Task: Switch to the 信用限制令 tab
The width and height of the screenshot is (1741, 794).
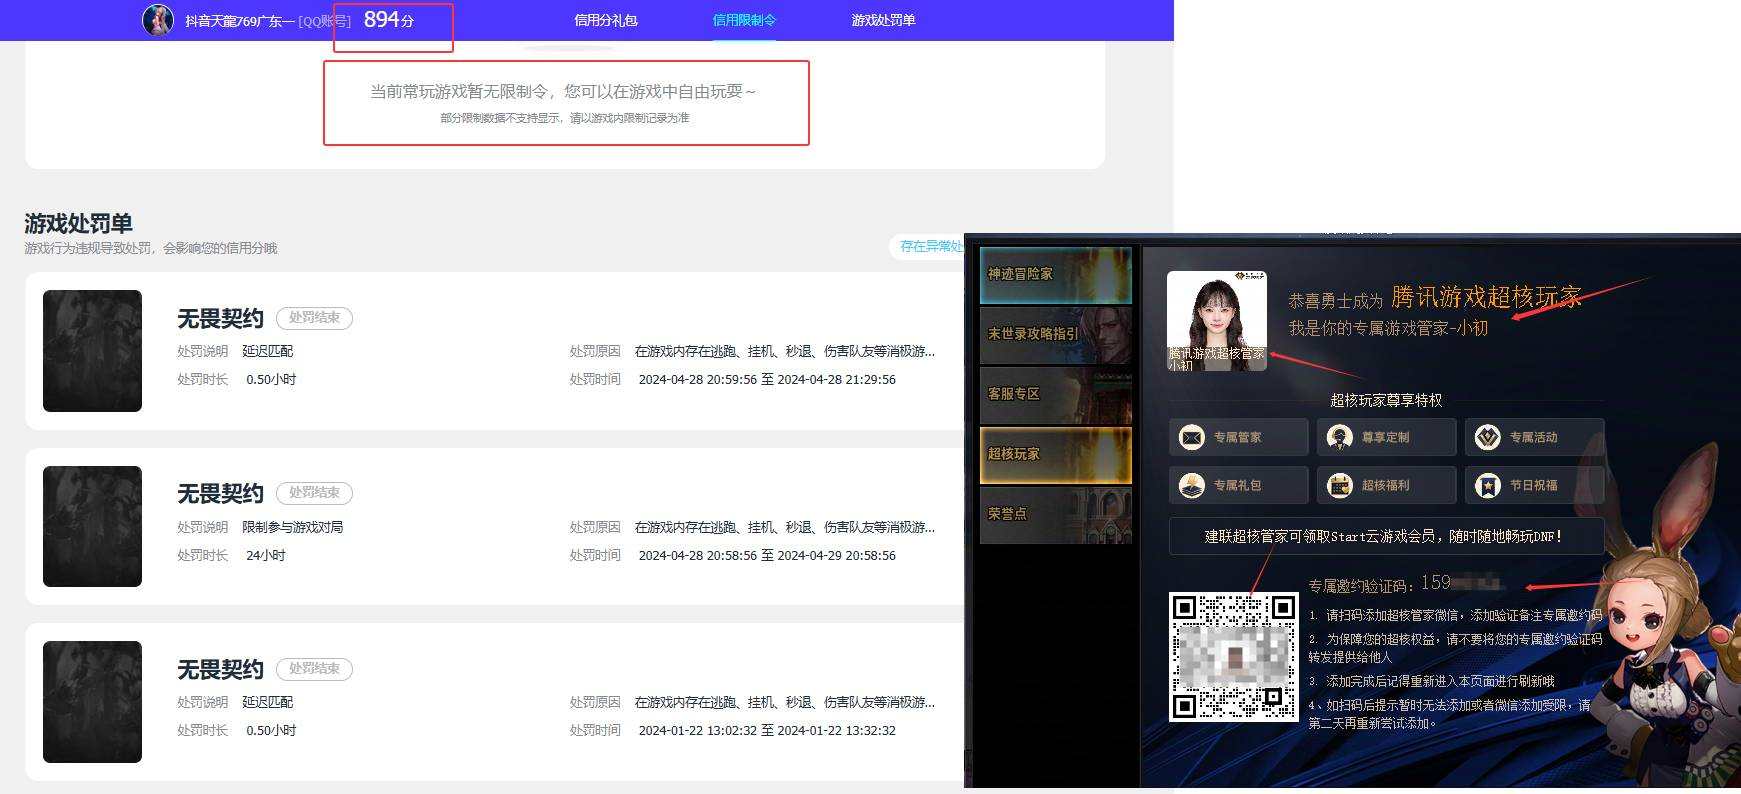Action: pyautogui.click(x=744, y=20)
